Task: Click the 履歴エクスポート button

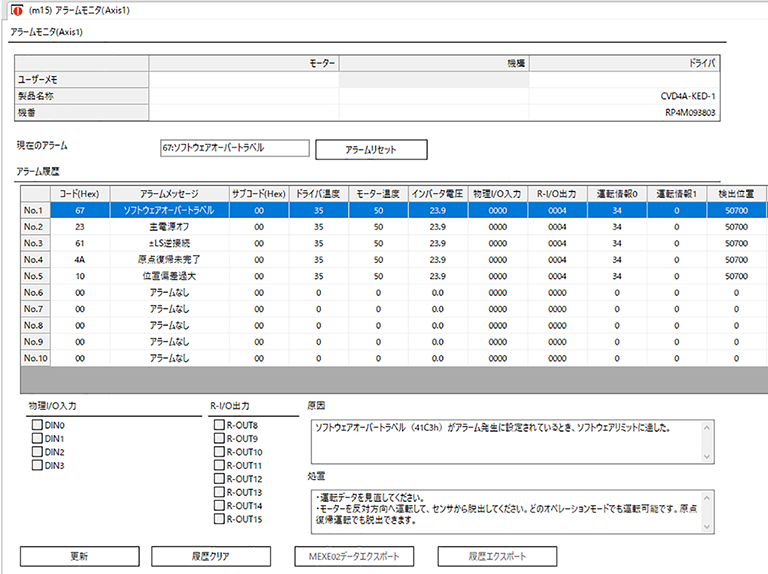Action: (x=497, y=555)
